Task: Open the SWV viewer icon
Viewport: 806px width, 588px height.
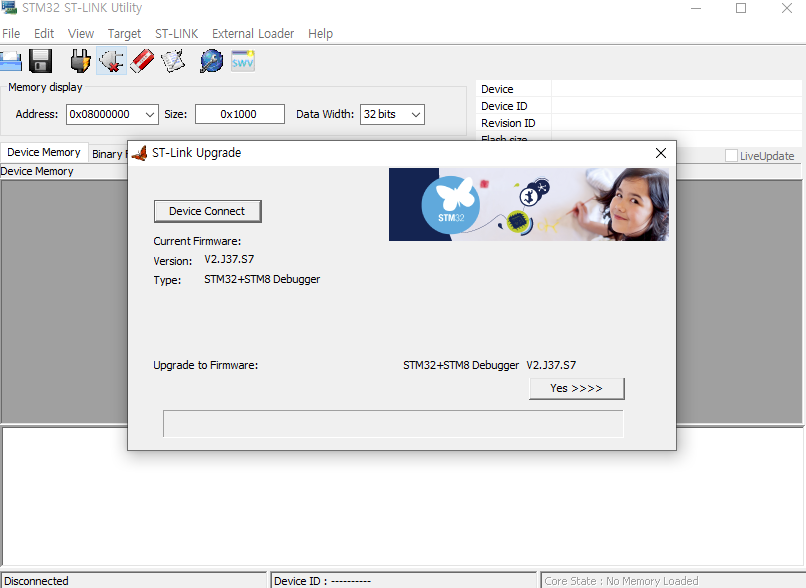Action: pyautogui.click(x=243, y=61)
